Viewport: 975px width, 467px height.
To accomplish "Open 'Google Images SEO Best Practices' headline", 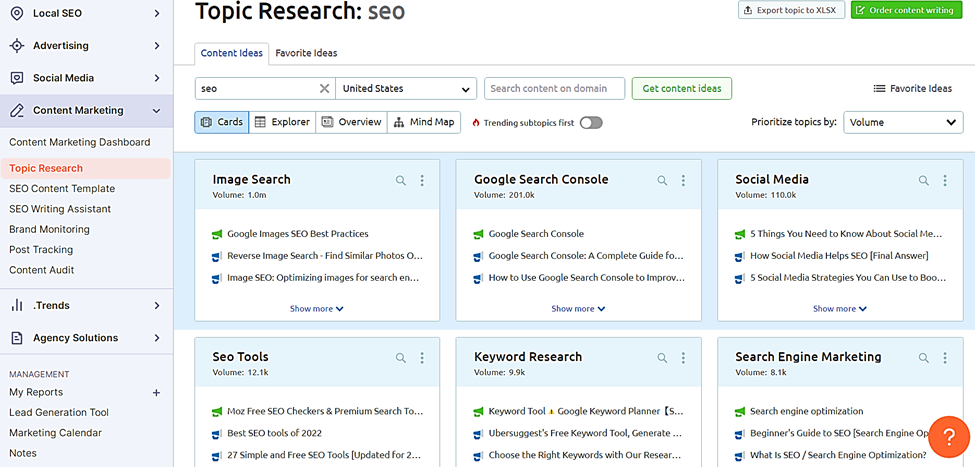I will (x=298, y=234).
